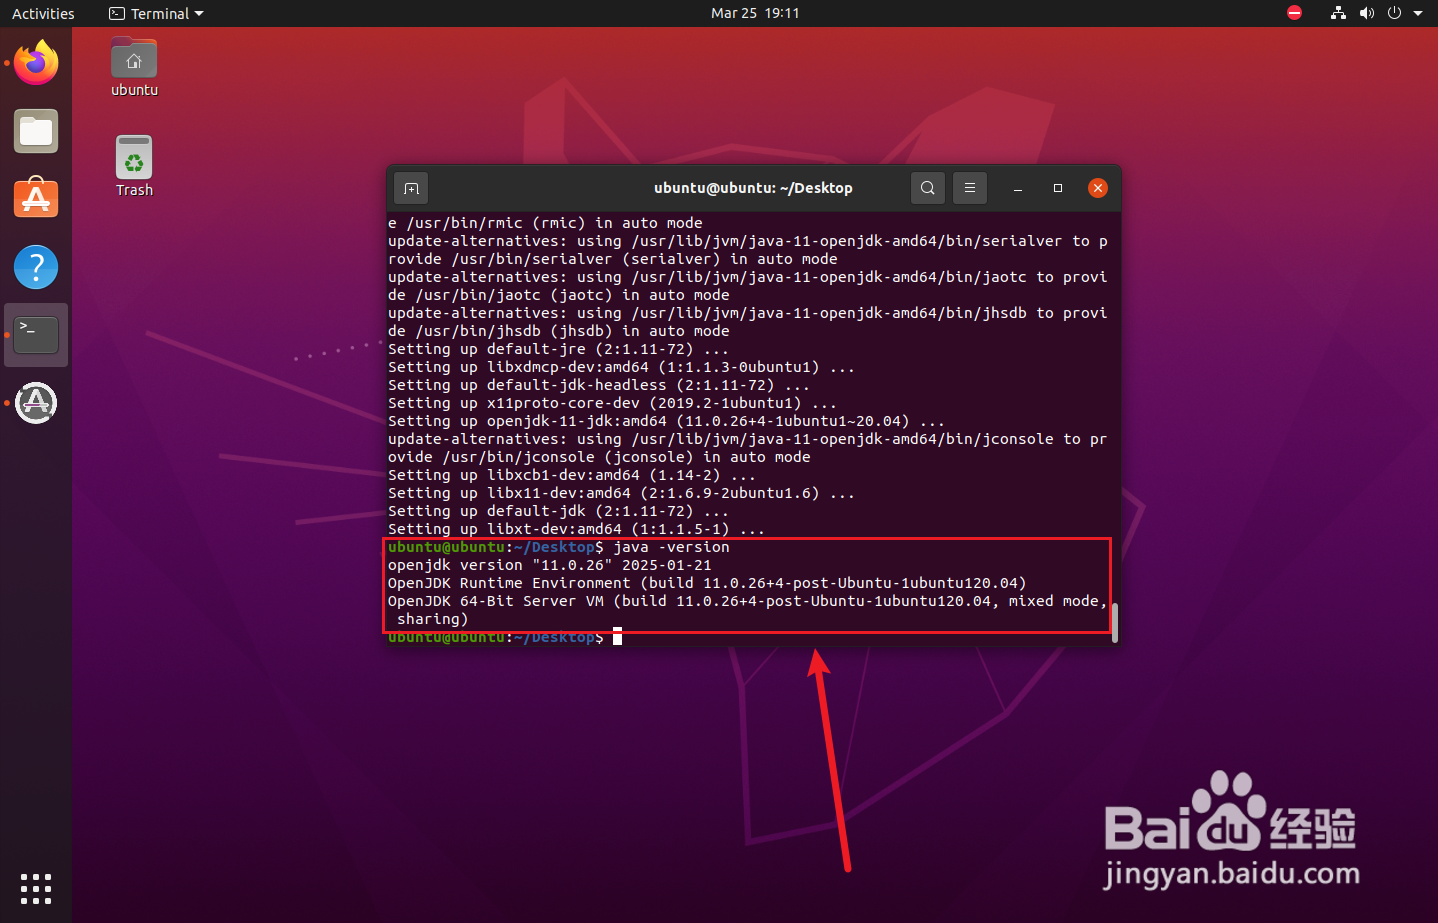
Task: Close the terminal window
Action: pos(1098,188)
